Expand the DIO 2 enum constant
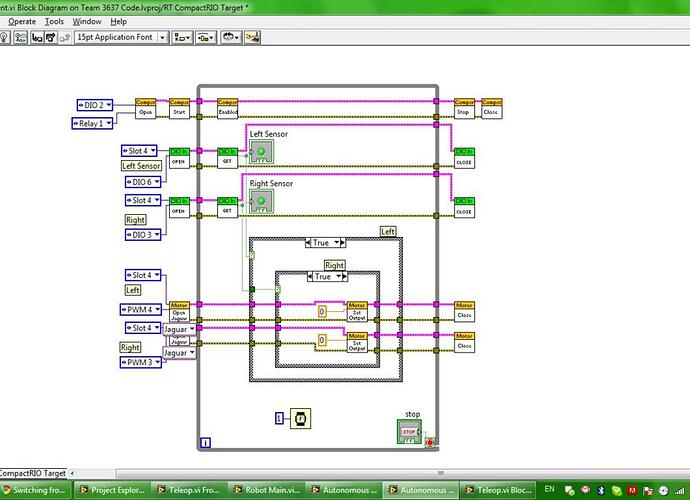Screen dimensions: 690x500 pos(95,105)
